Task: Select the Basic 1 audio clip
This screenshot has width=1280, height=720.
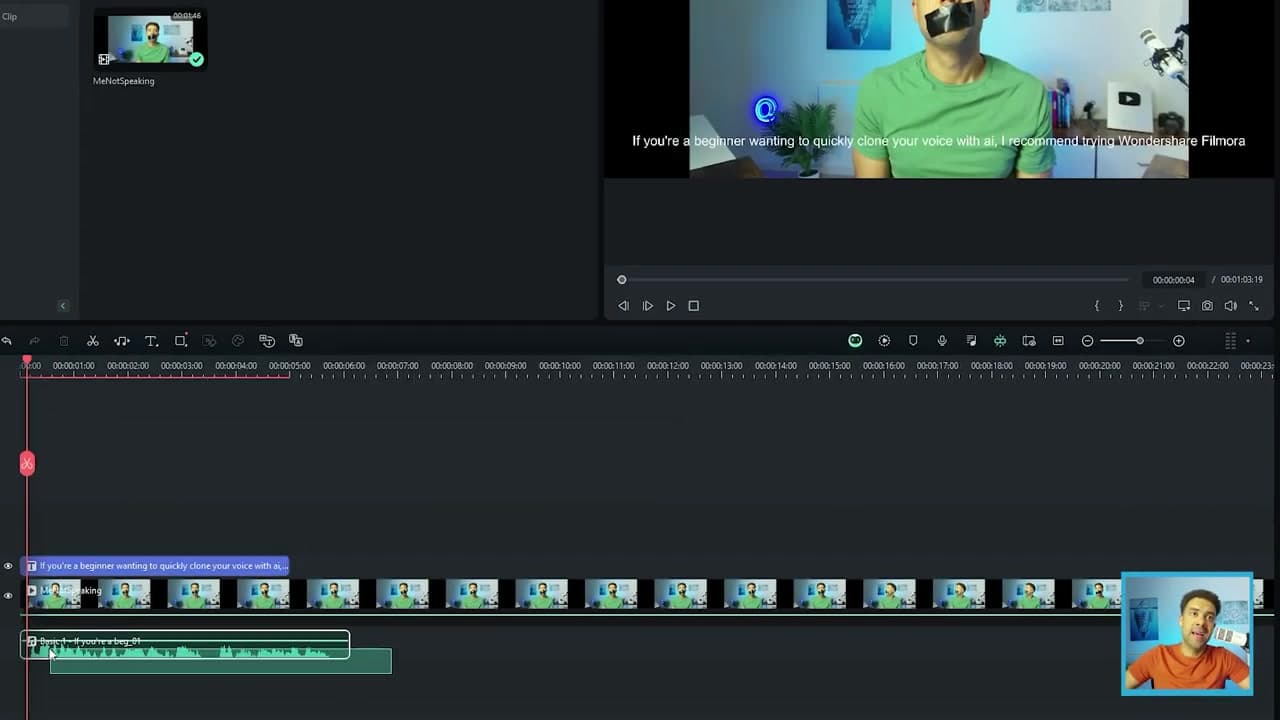Action: coord(185,645)
